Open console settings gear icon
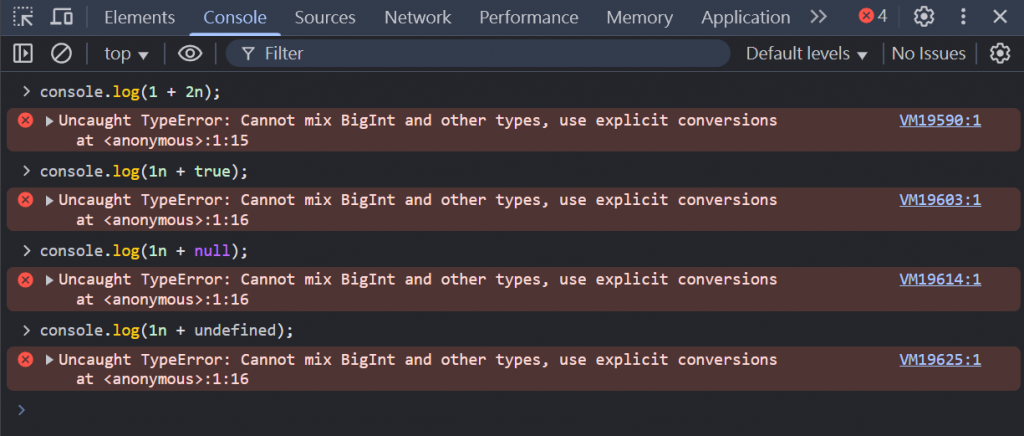This screenshot has width=1024, height=436. pos(999,54)
